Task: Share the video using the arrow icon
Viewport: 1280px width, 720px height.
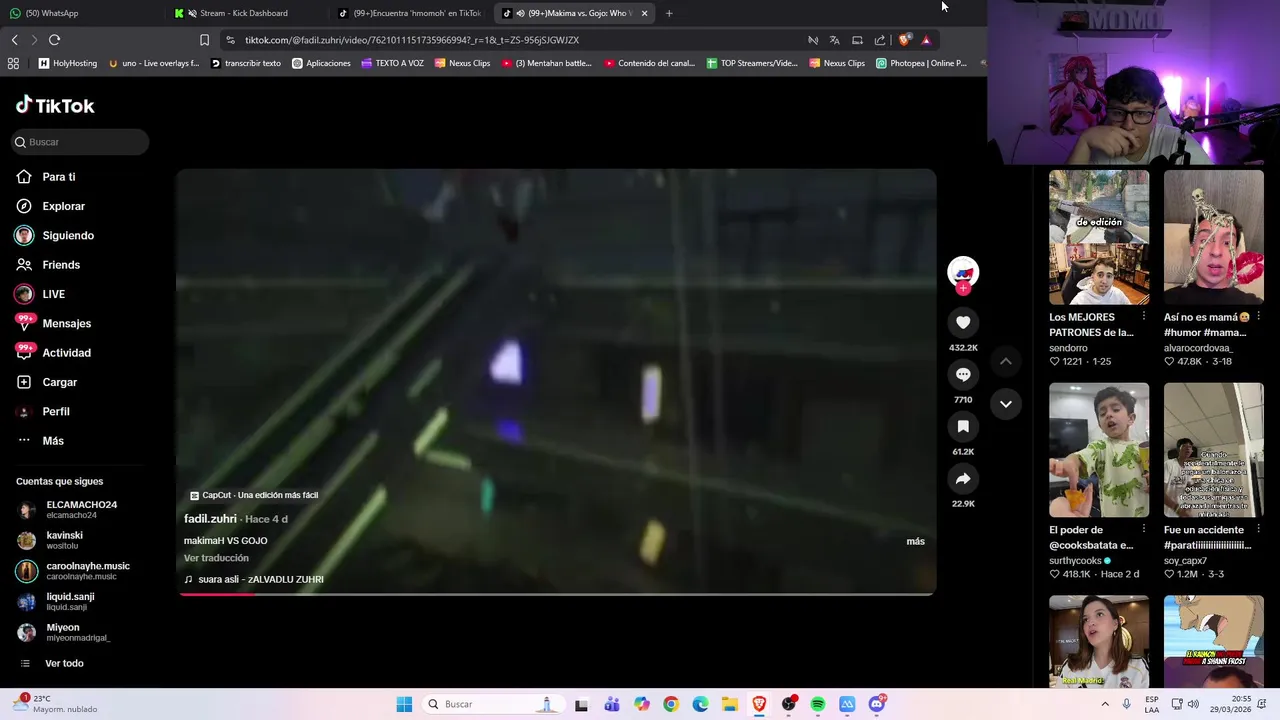Action: tap(963, 479)
